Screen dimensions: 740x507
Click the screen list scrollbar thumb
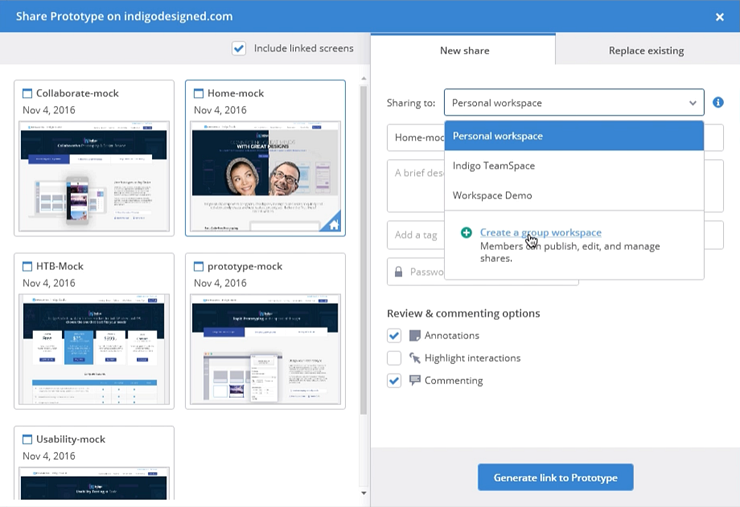tap(363, 250)
